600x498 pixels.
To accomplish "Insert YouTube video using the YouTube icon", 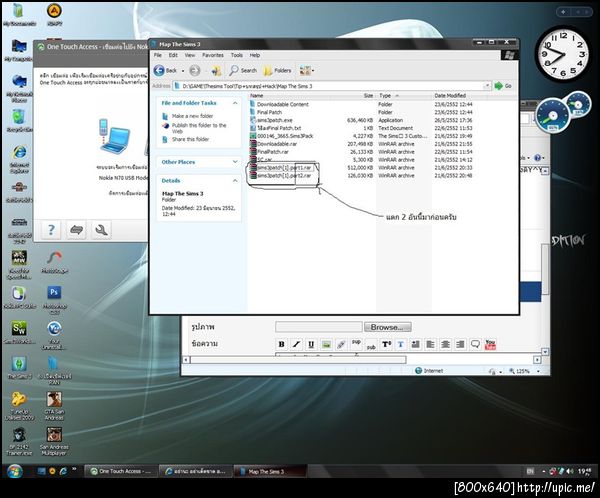I will pyautogui.click(x=490, y=345).
